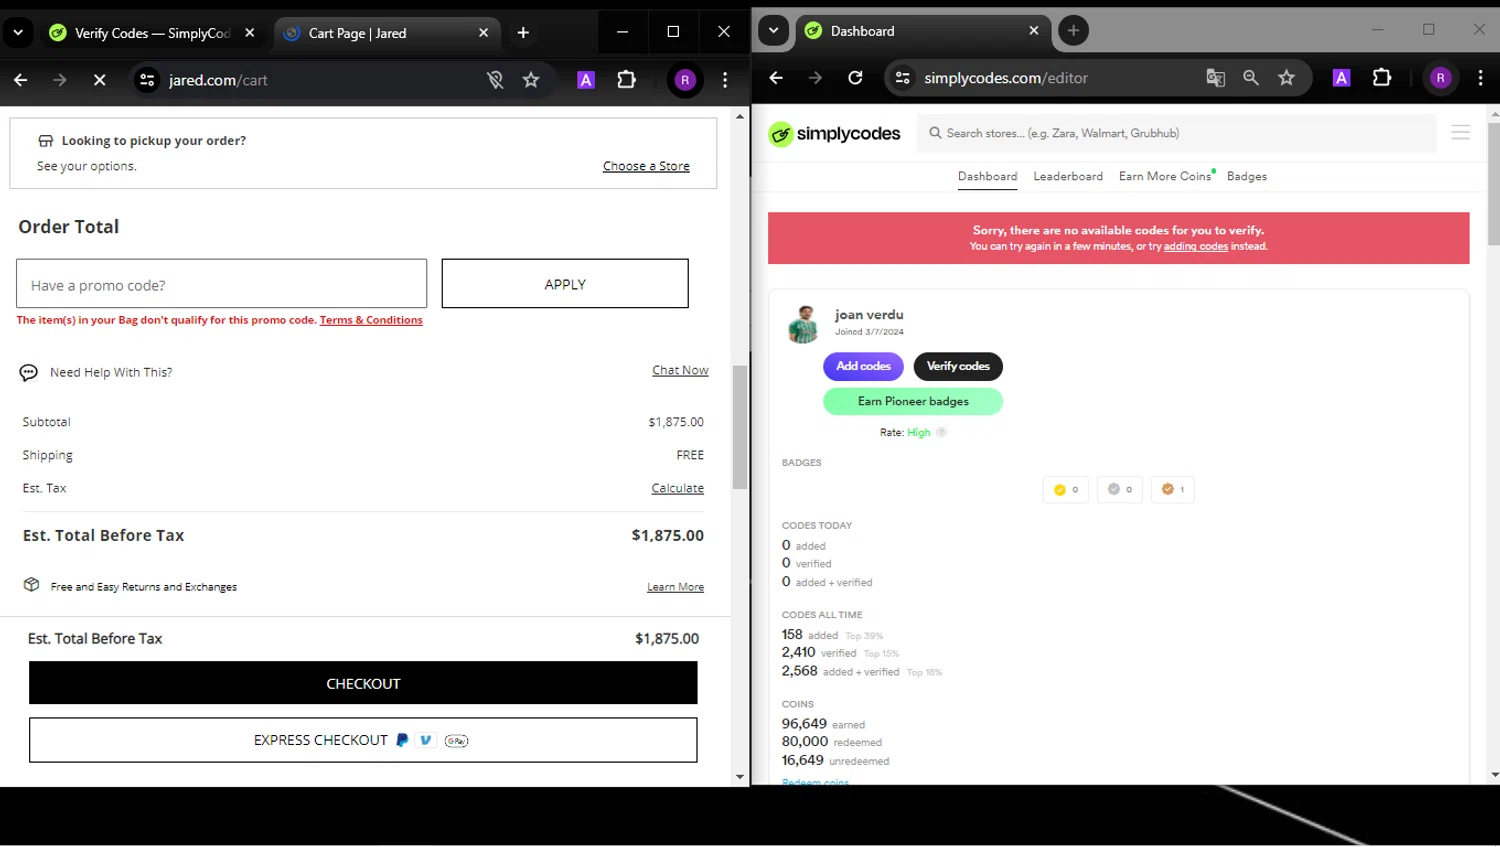The image size is (1500, 847).
Task: Click the simplycodes logo
Action: 835,134
